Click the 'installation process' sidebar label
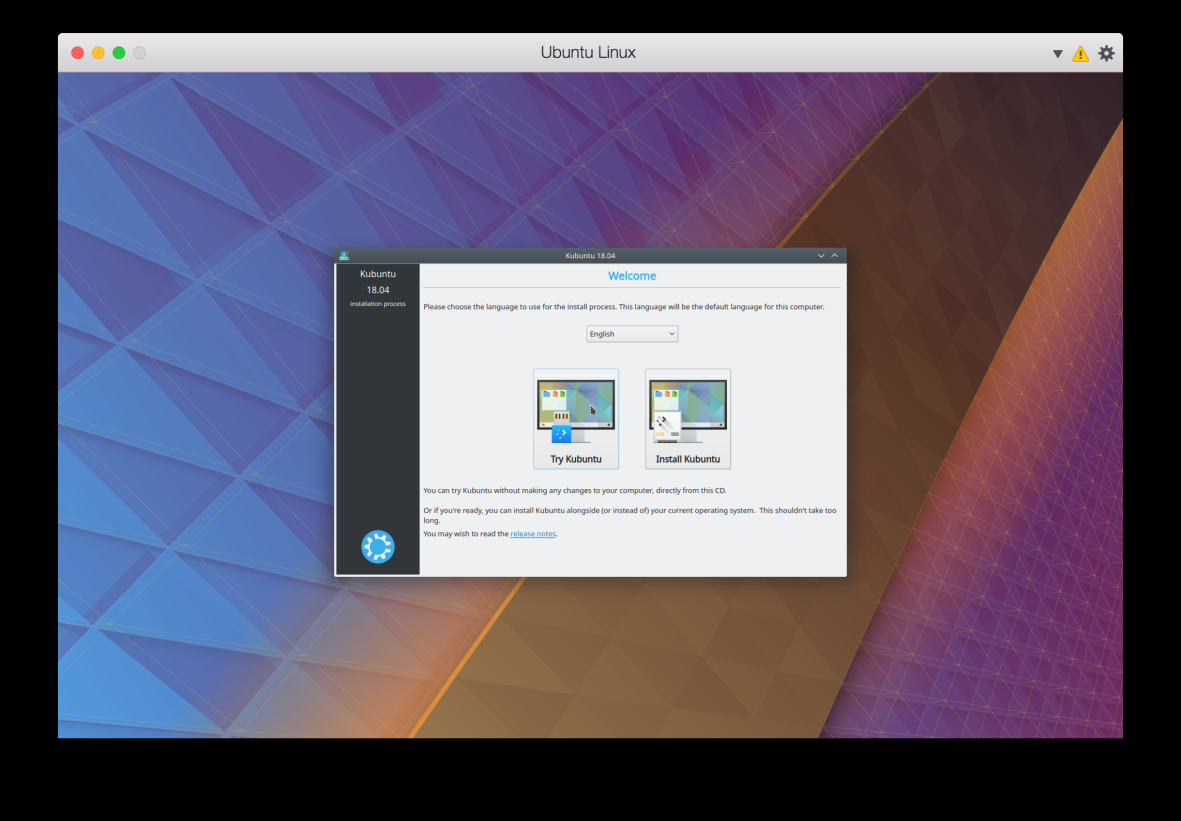 377,304
